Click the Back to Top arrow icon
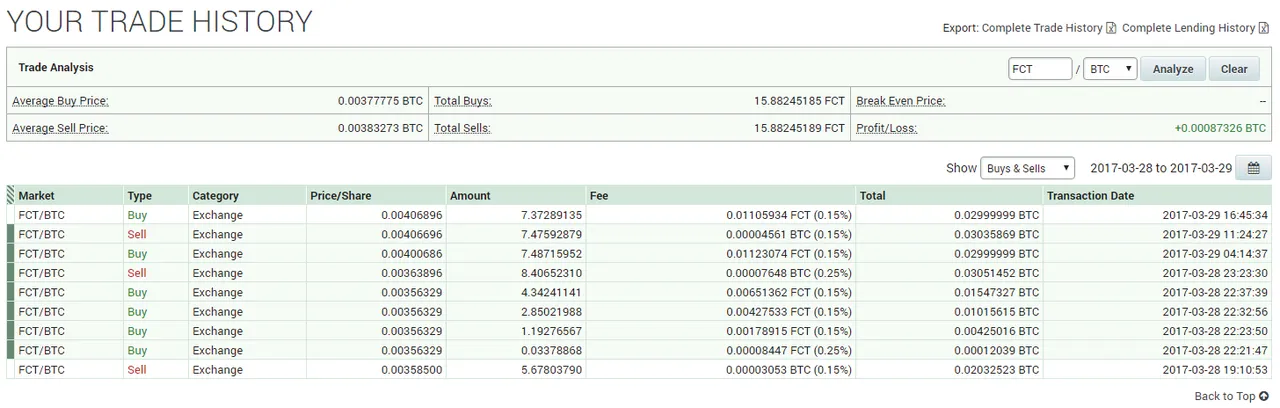This screenshot has width=1280, height=408. 1264,396
